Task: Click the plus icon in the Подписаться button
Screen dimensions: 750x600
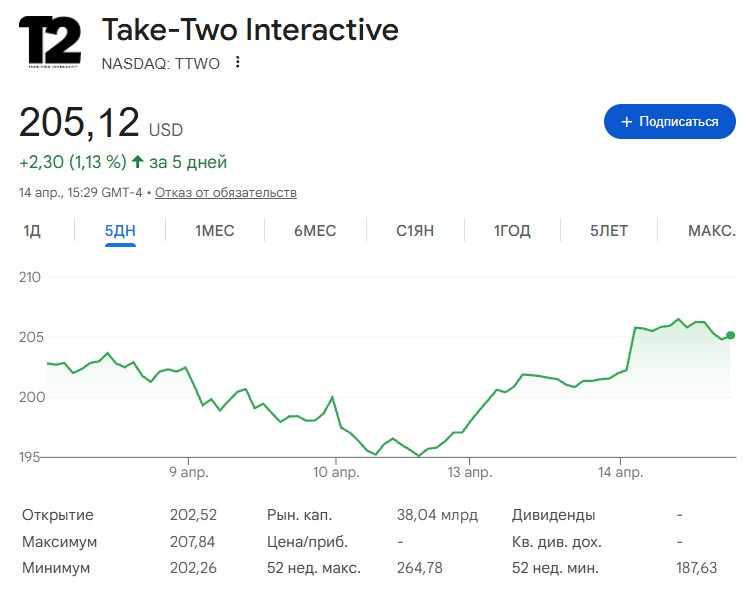Action: click(627, 121)
